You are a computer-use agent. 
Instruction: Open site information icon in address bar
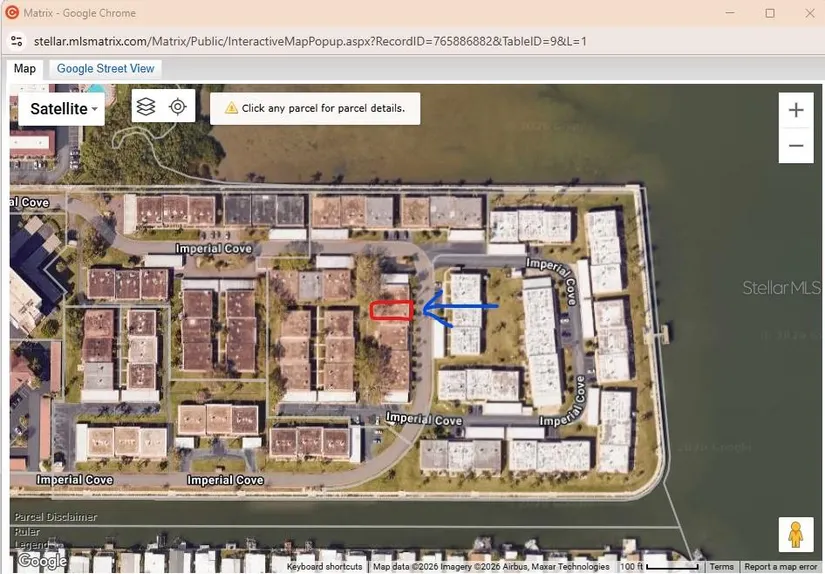coord(16,41)
